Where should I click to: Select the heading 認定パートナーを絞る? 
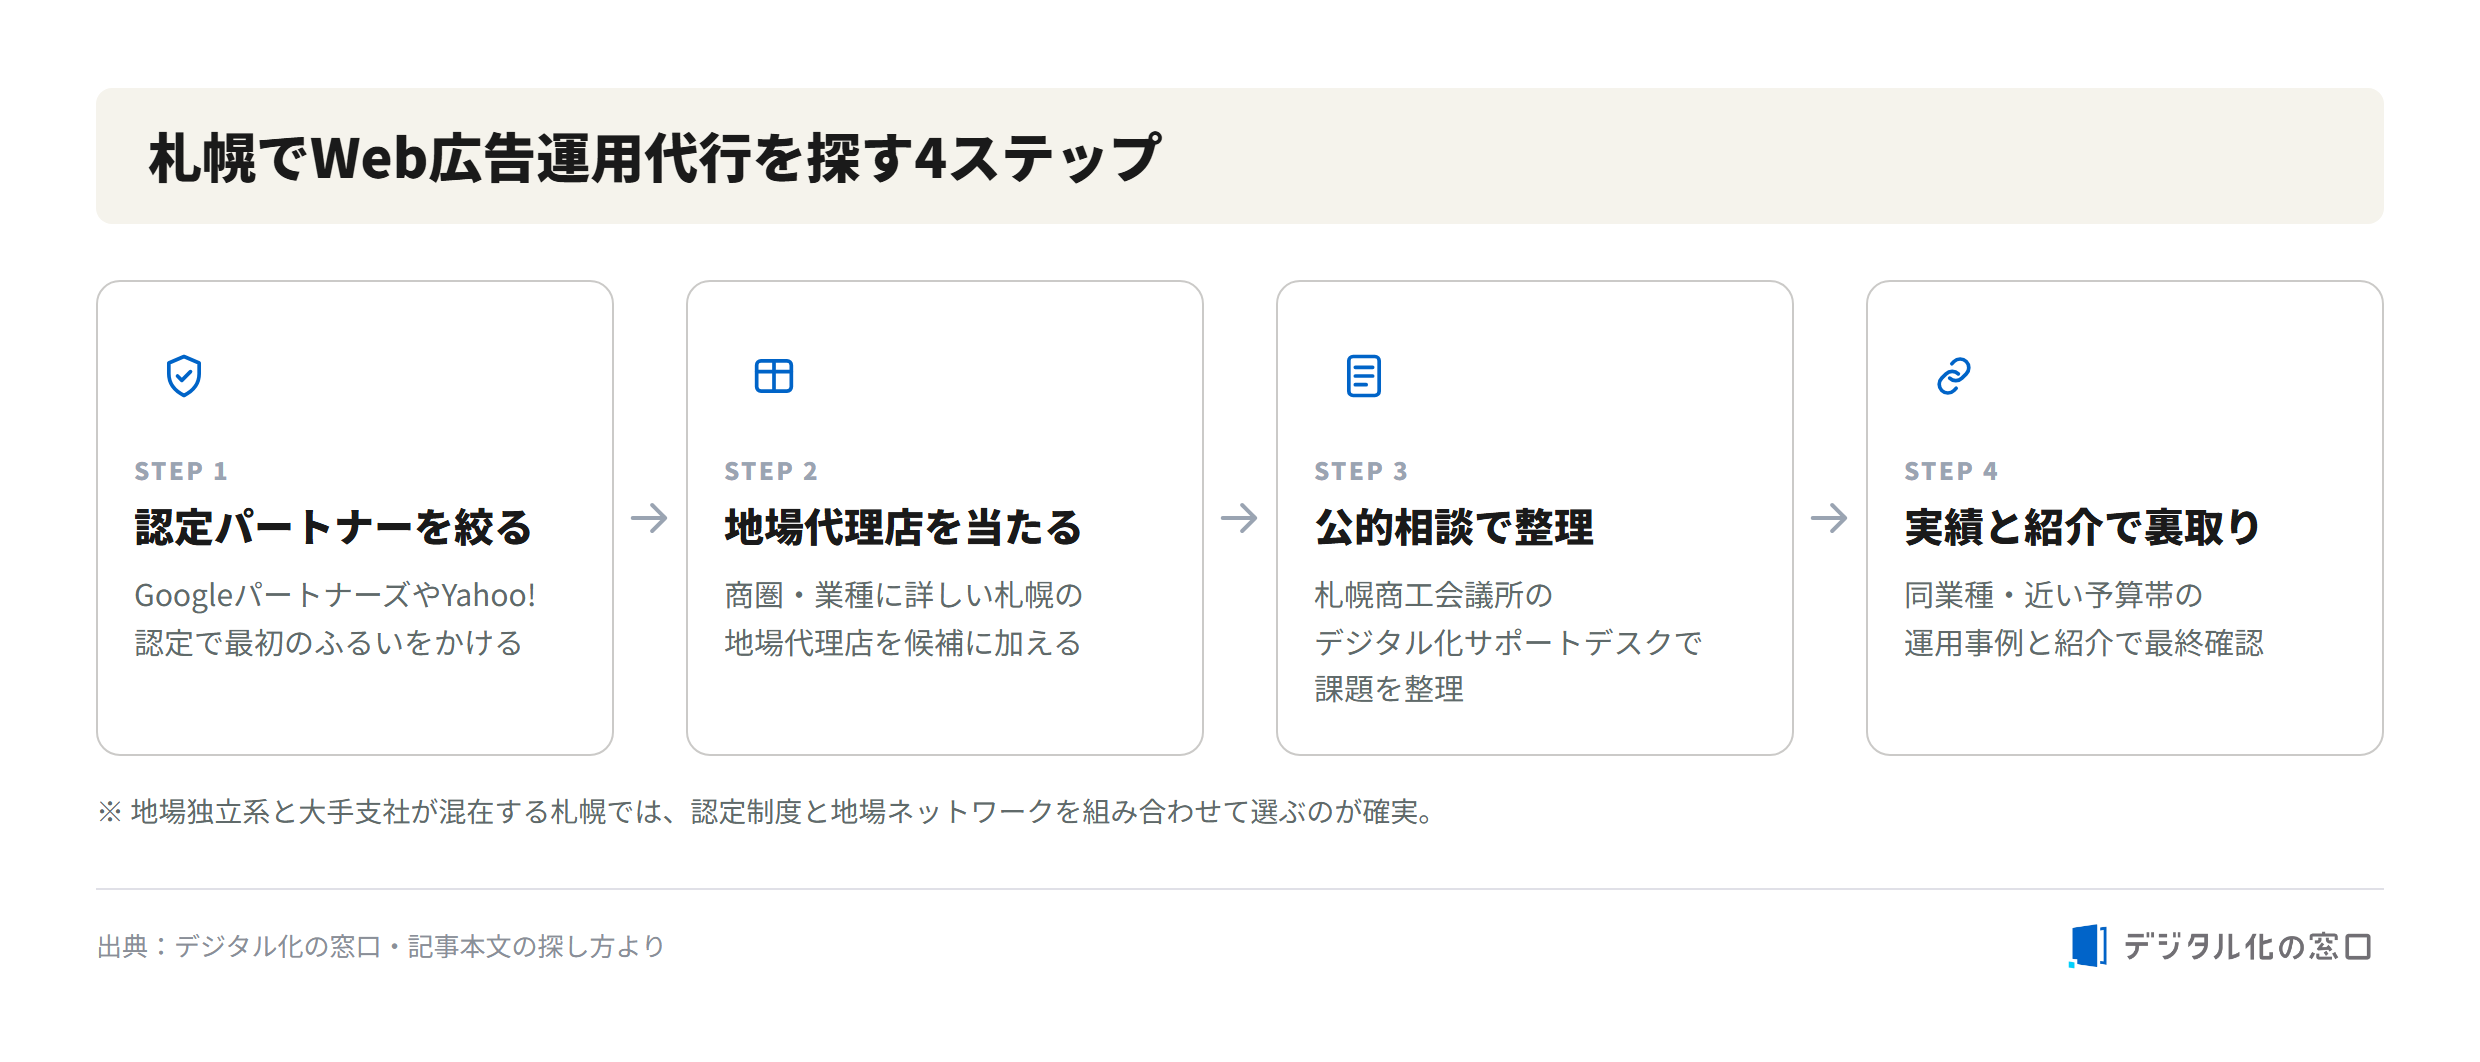333,527
